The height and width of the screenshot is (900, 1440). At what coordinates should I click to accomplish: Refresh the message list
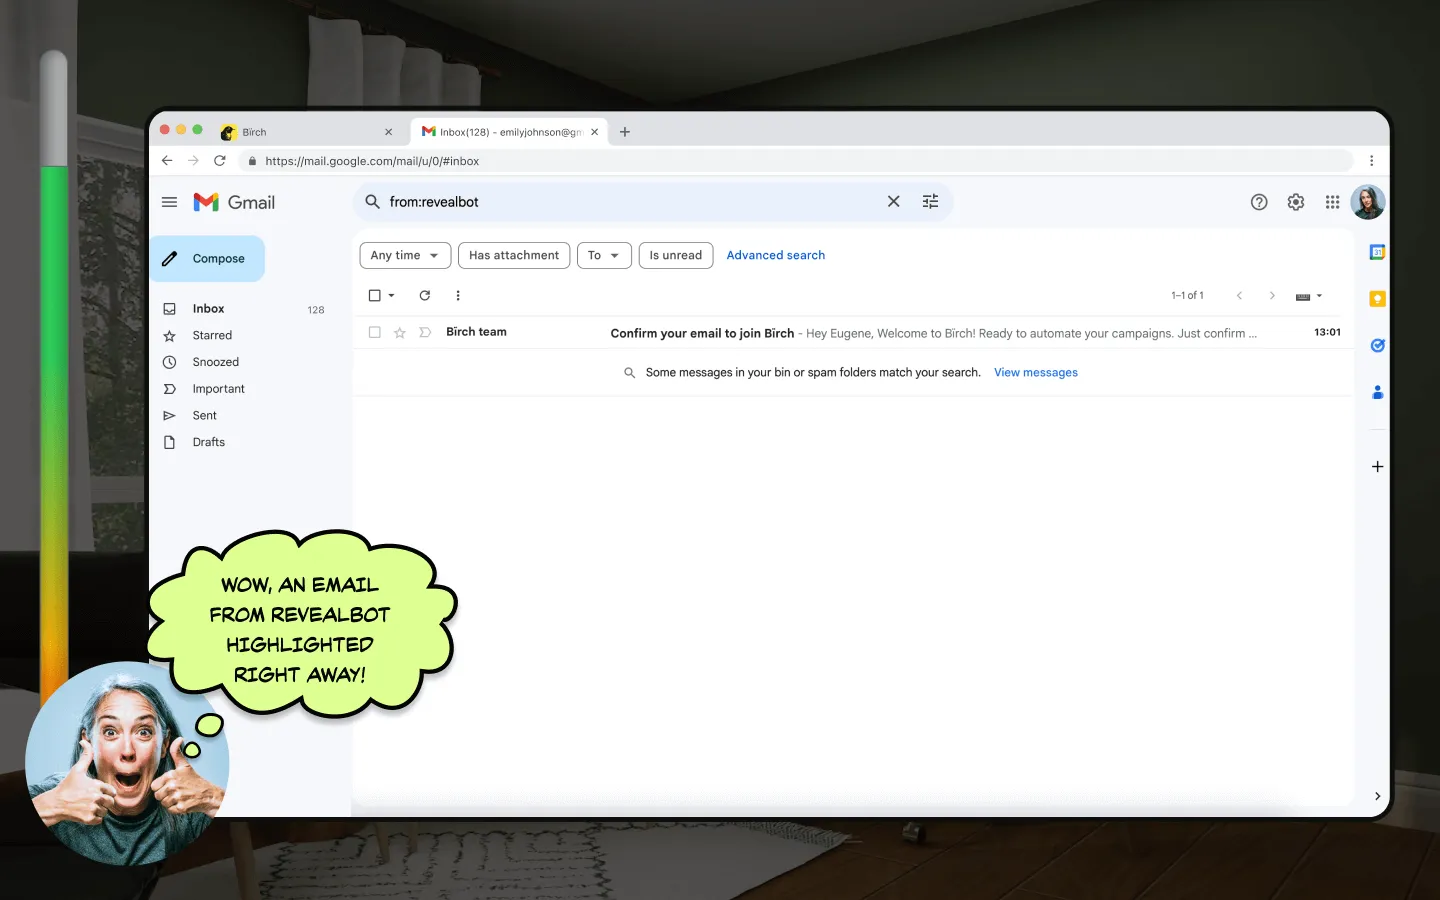(x=424, y=295)
